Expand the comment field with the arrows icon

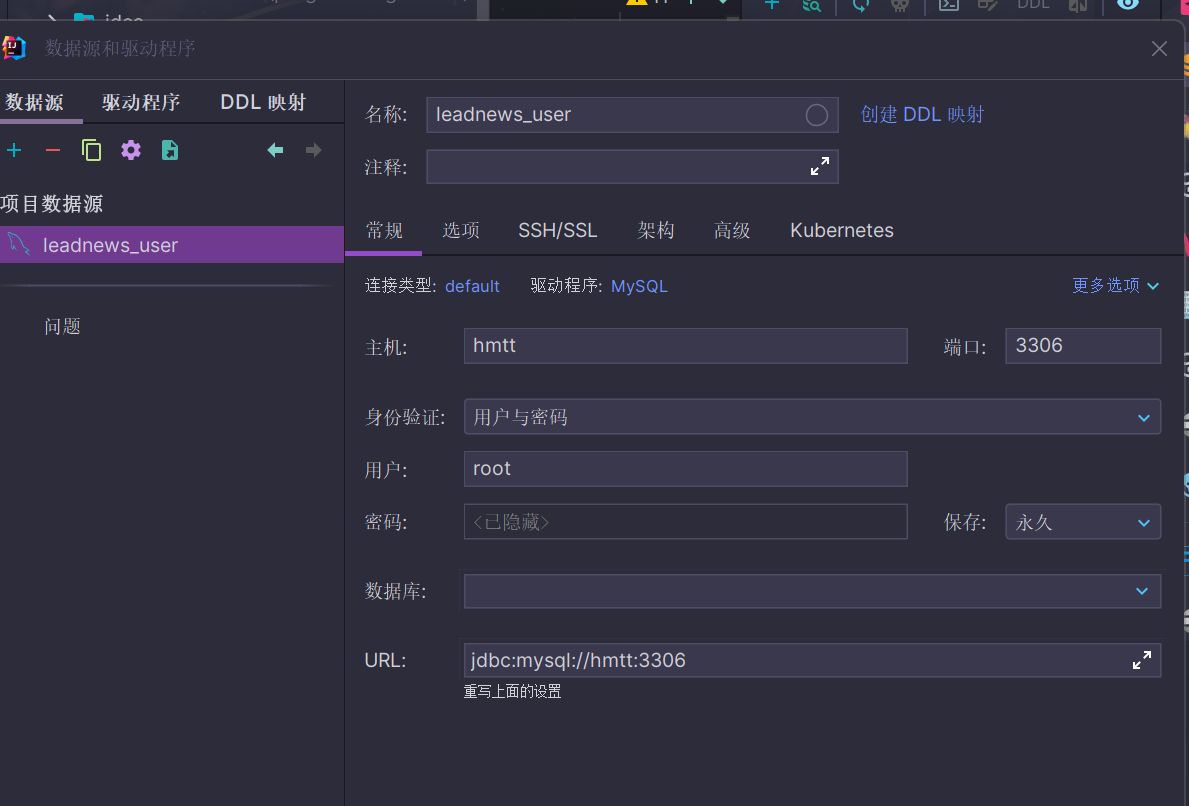(x=820, y=166)
